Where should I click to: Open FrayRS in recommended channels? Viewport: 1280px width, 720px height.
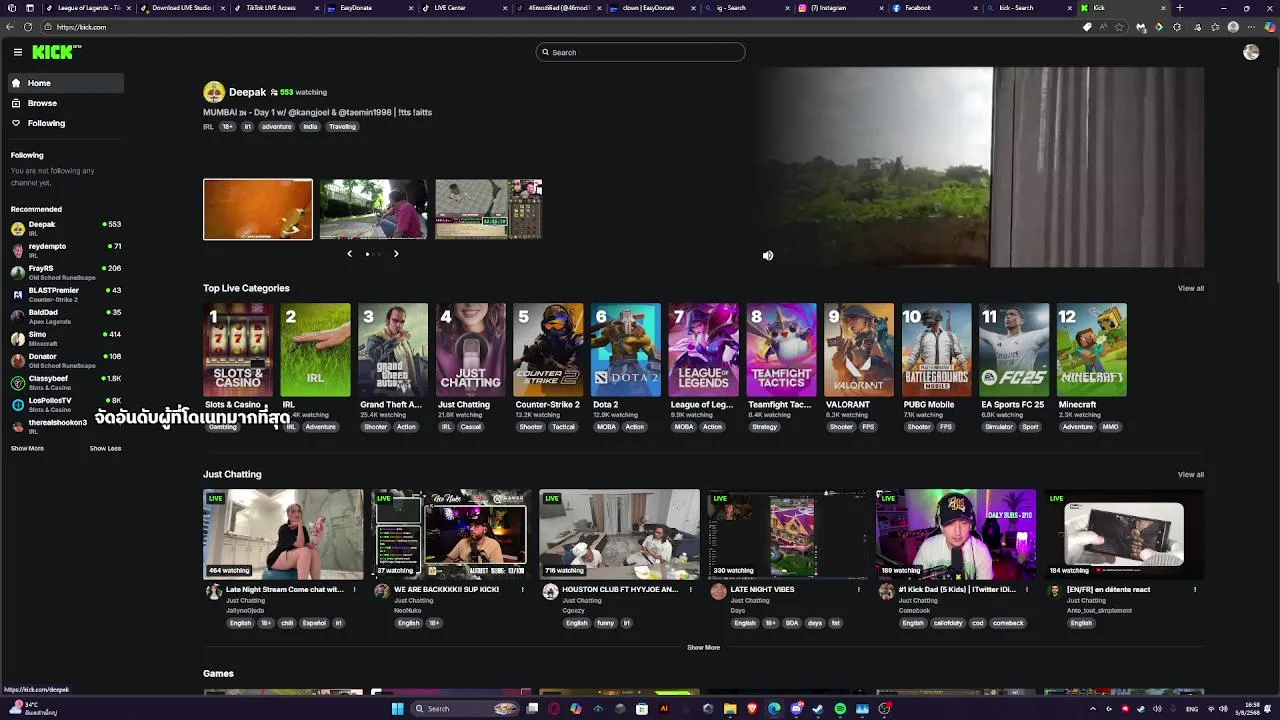[66, 272]
